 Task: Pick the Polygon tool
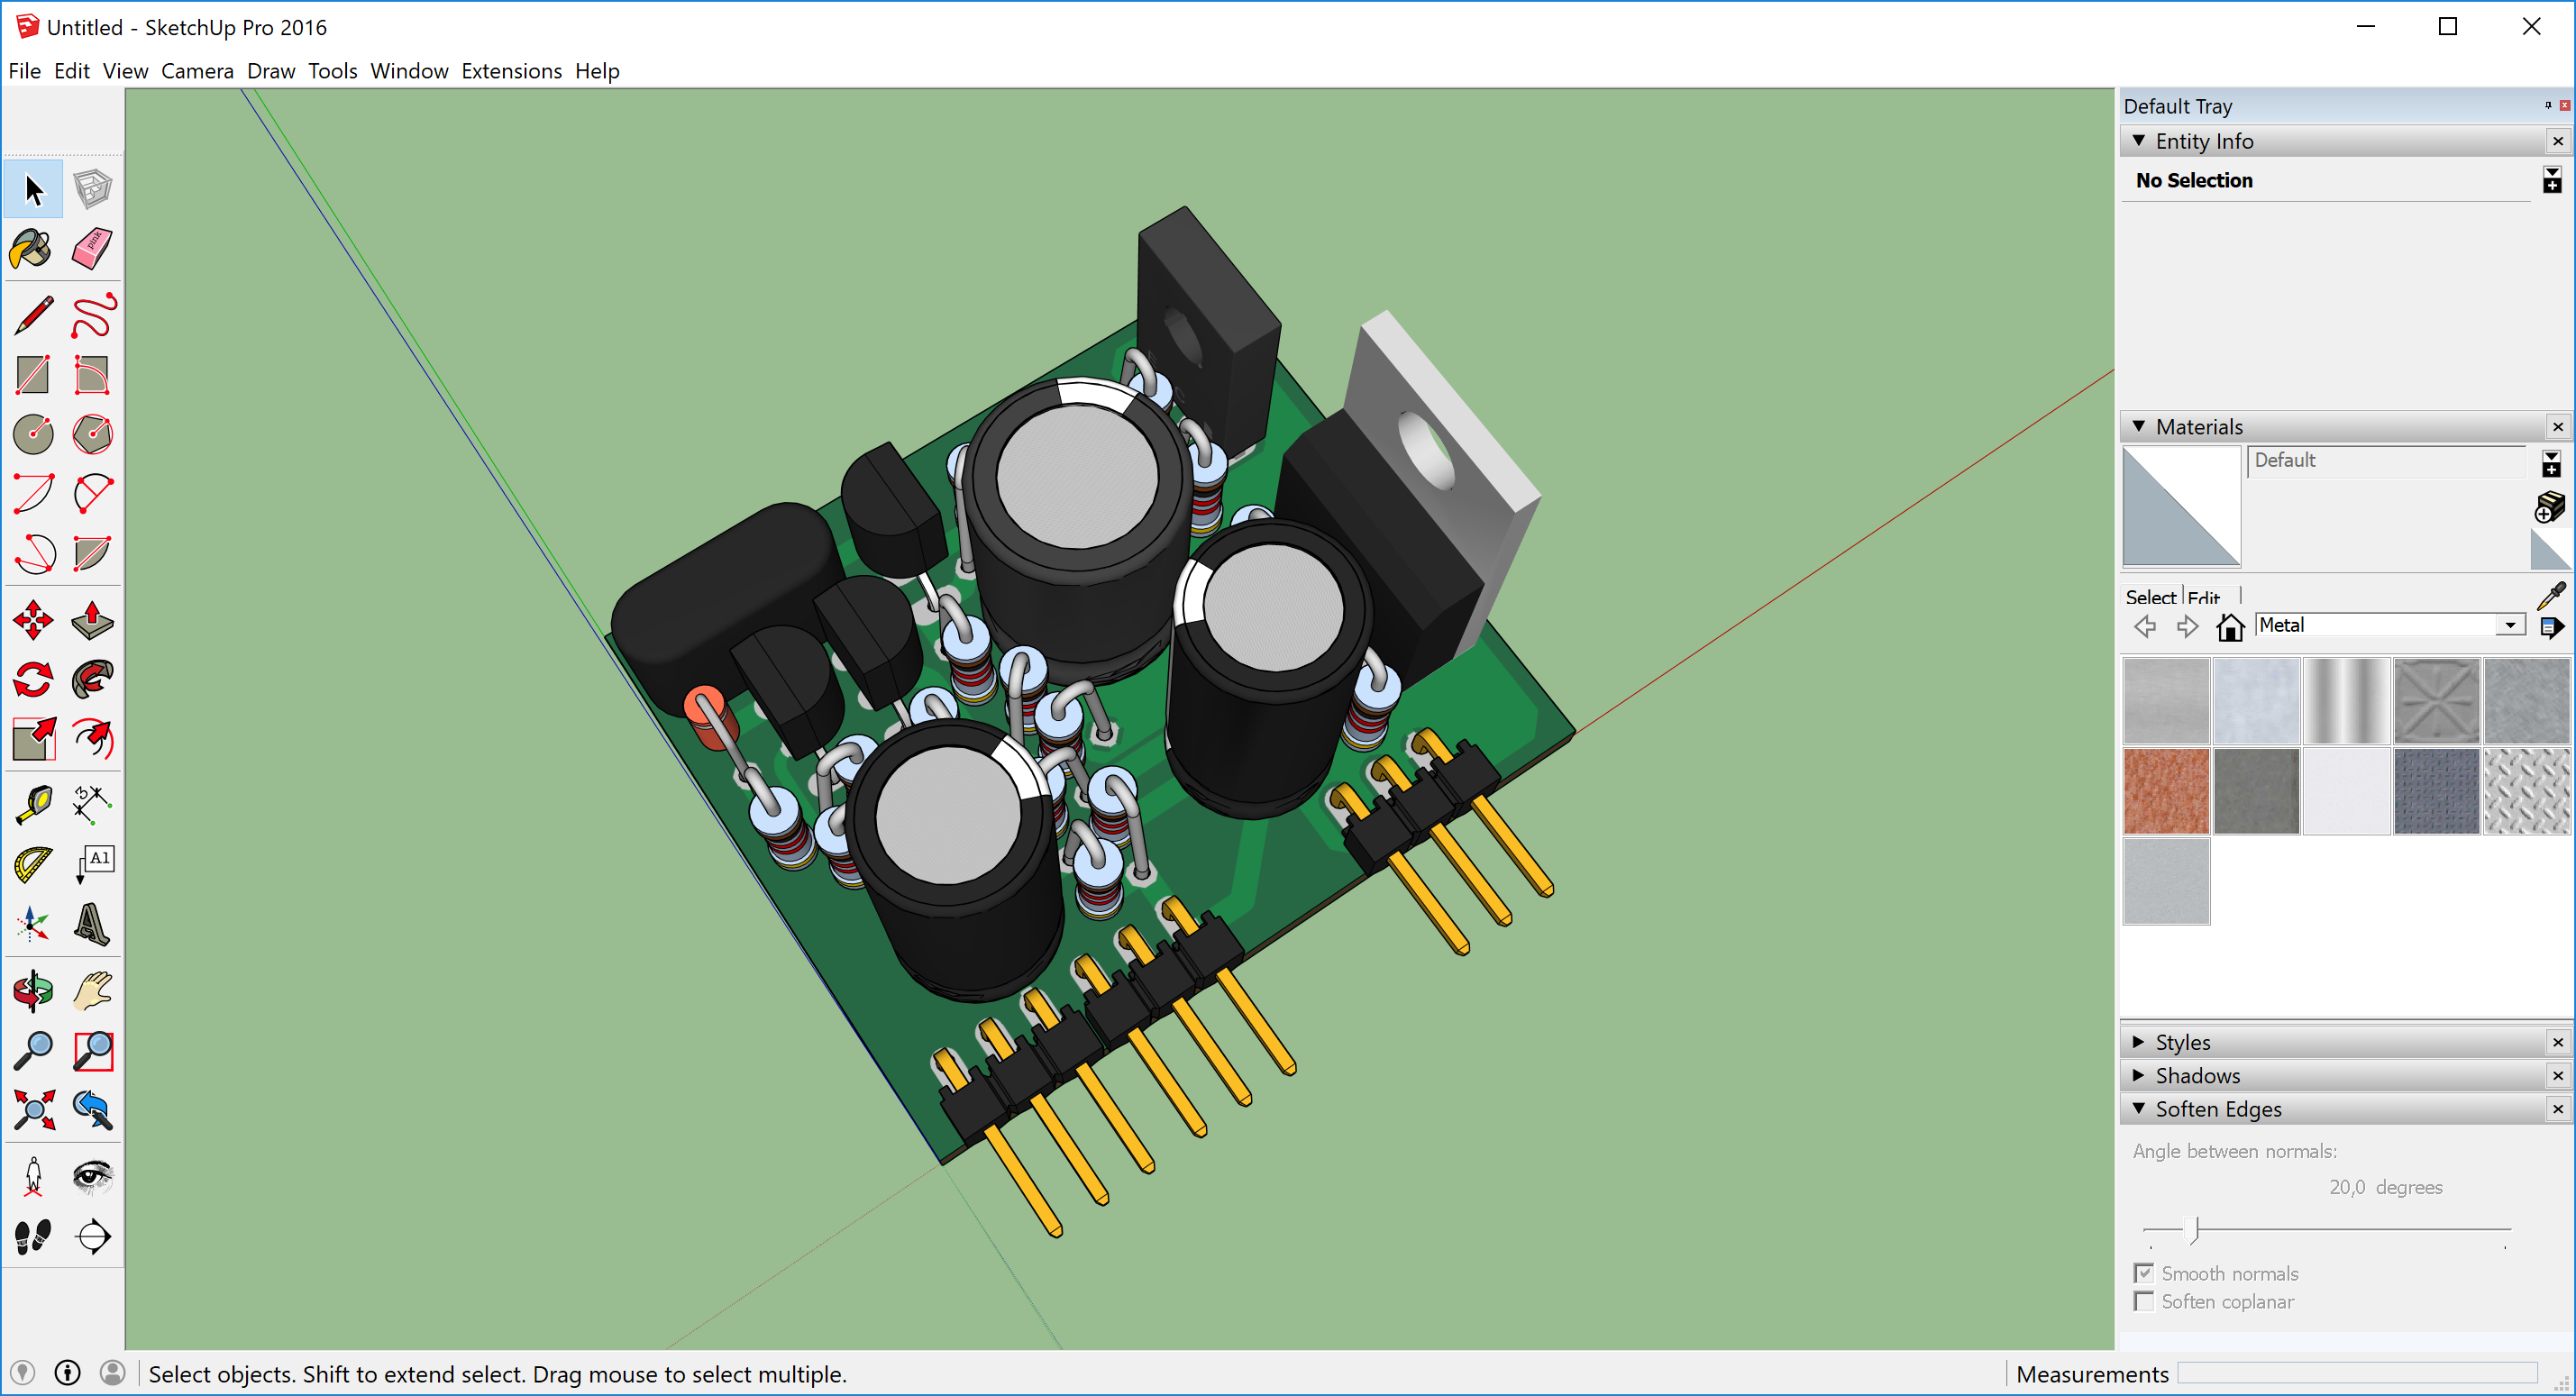tap(92, 434)
